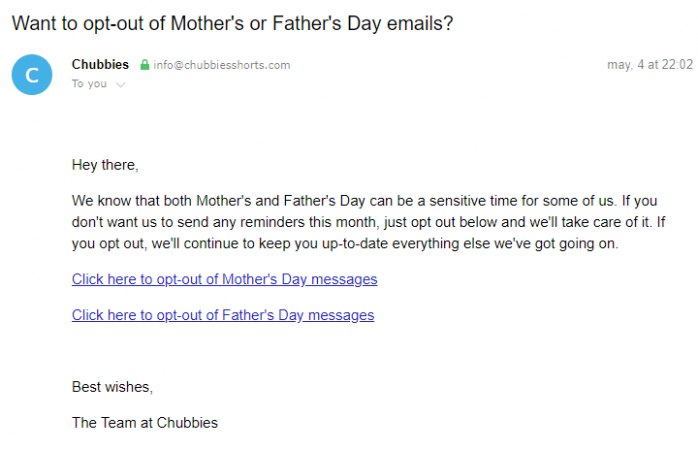Viewport: 698px width, 450px height.
Task: Click the blue Chubbies sender avatar
Action: tap(31, 75)
